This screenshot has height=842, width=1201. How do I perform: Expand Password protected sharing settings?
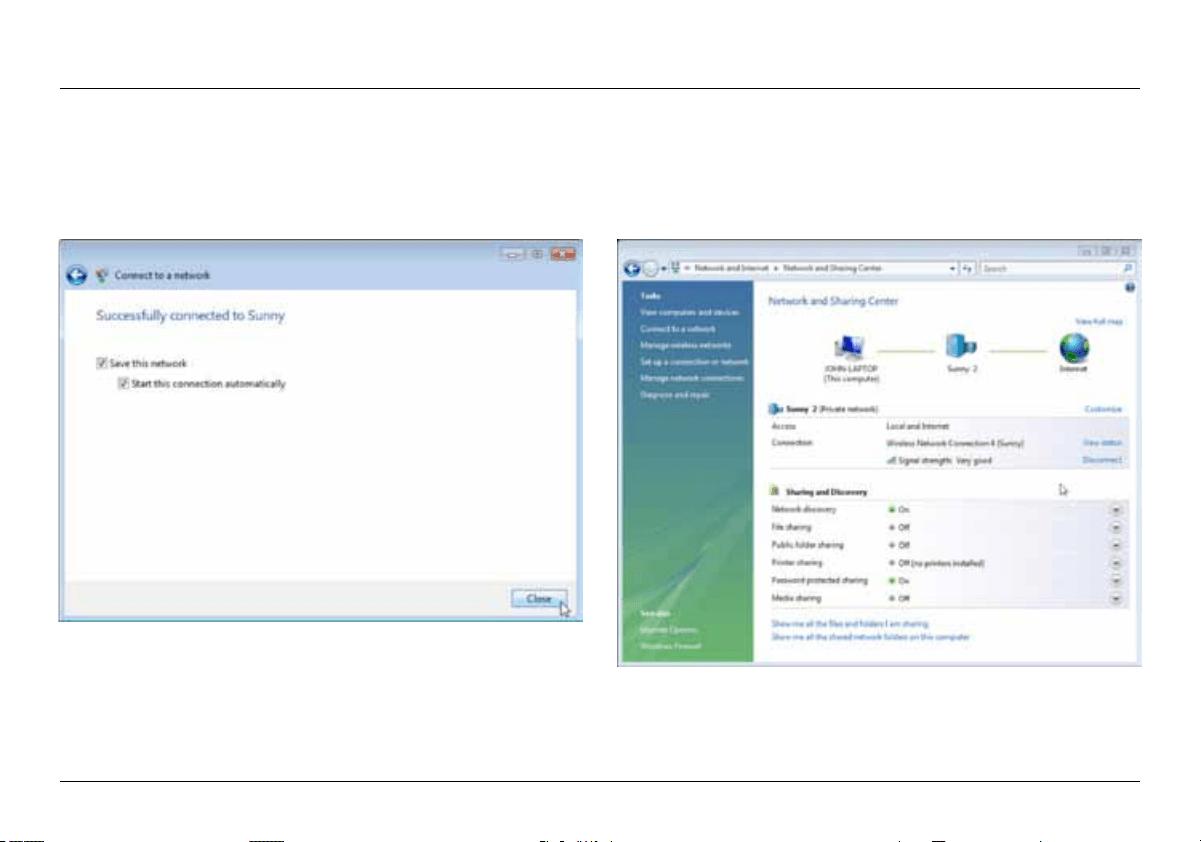1116,580
